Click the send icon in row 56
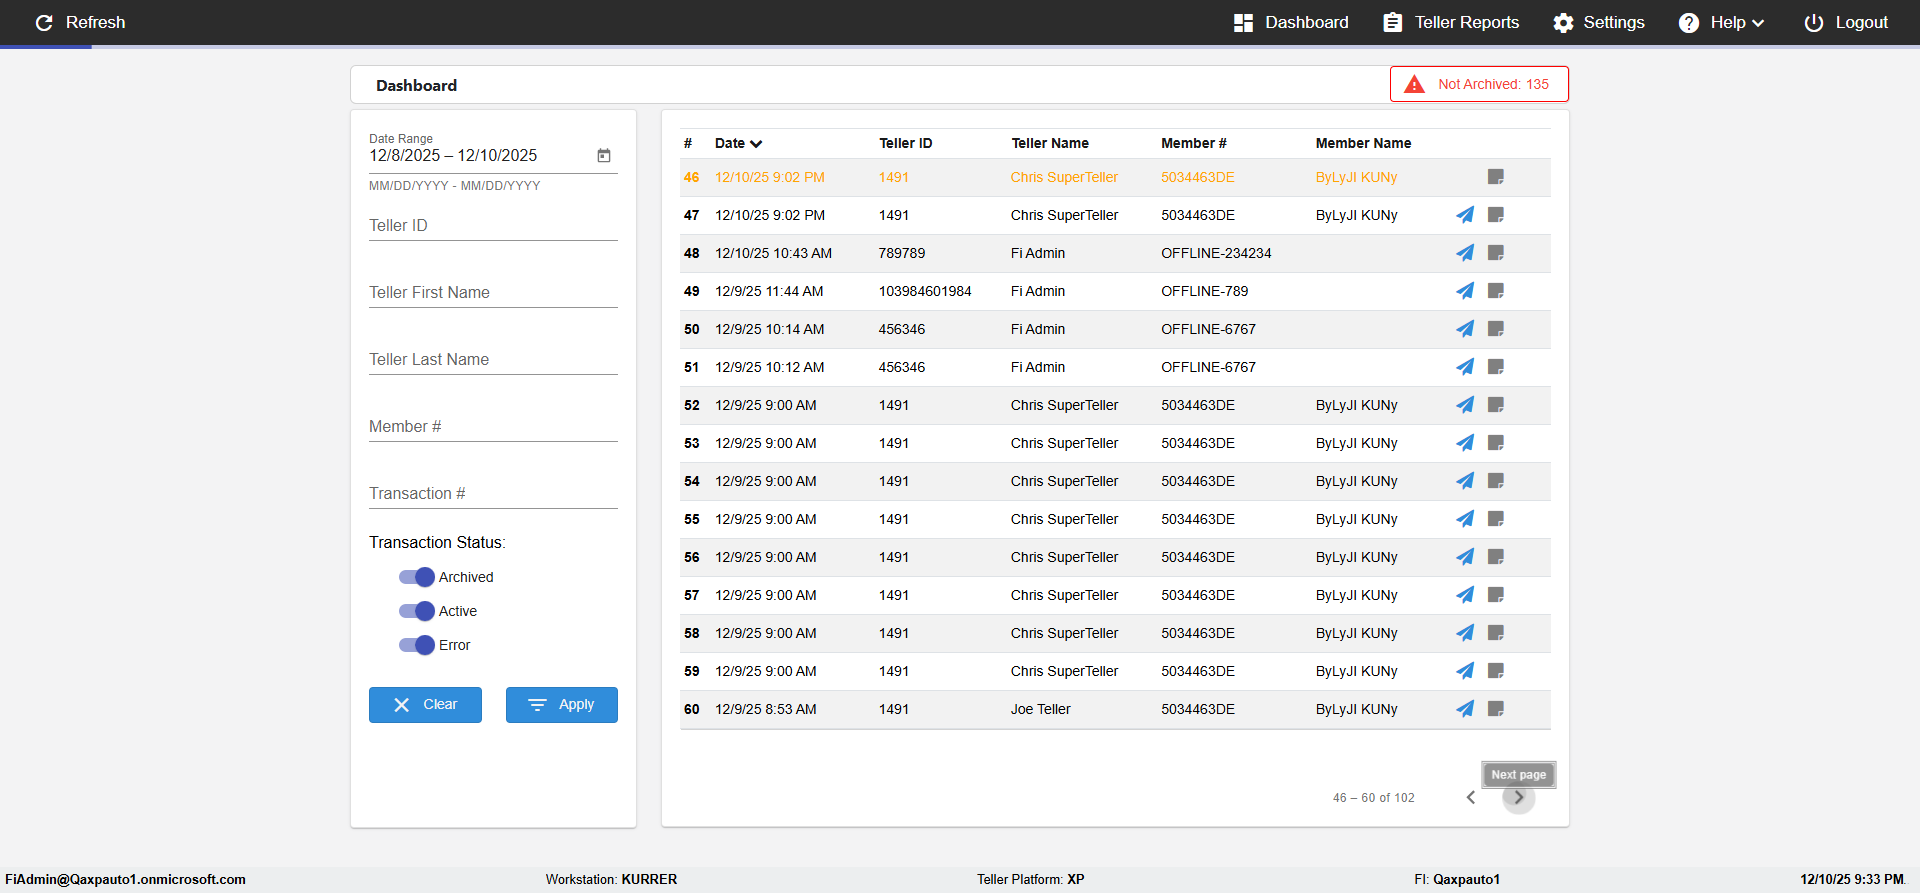The image size is (1920, 893). pos(1465,557)
